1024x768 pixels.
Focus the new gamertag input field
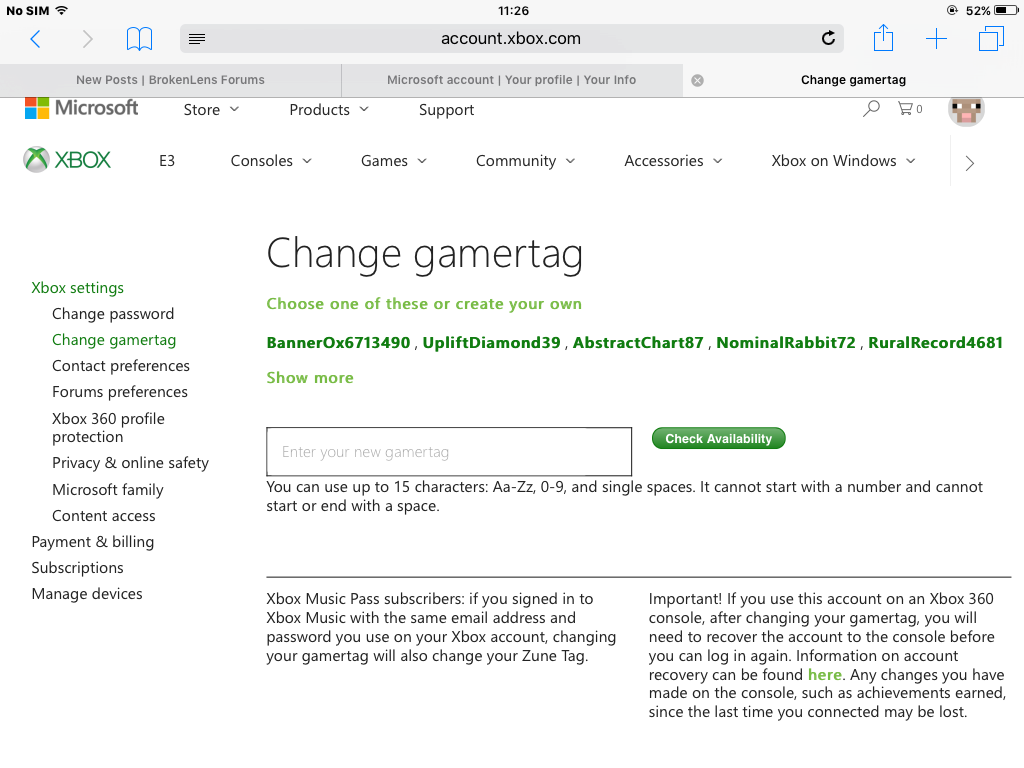coord(449,452)
